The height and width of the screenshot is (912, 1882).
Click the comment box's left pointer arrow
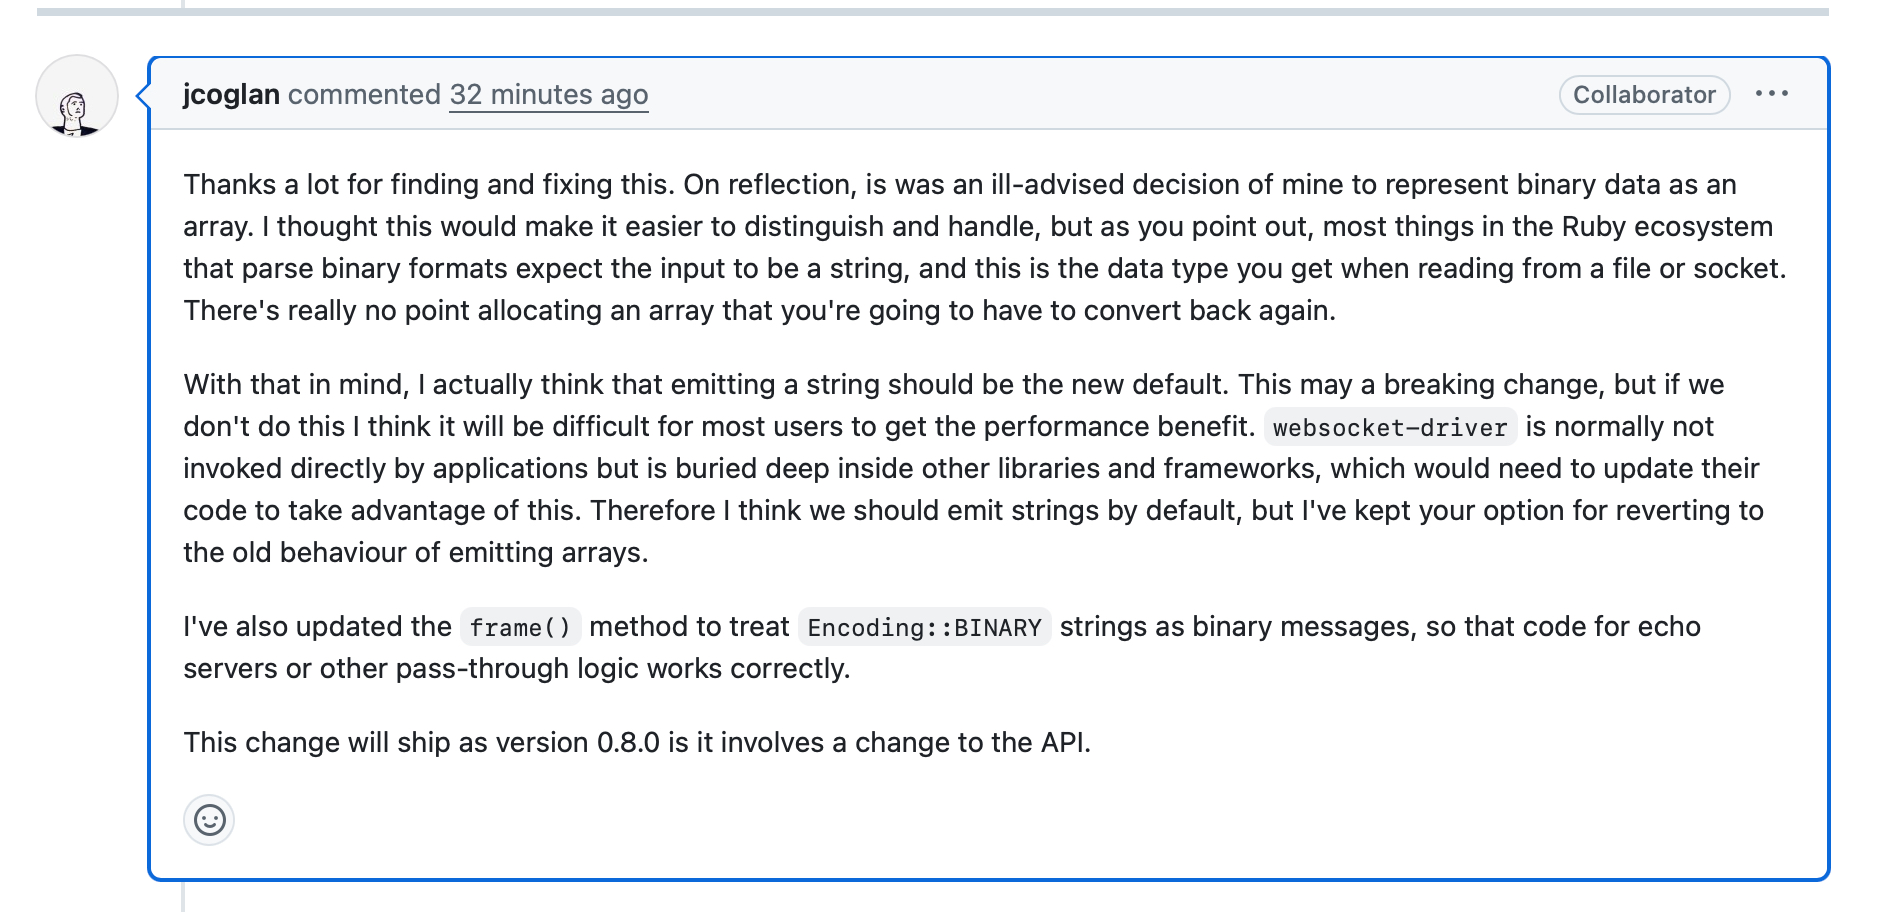coord(143,96)
